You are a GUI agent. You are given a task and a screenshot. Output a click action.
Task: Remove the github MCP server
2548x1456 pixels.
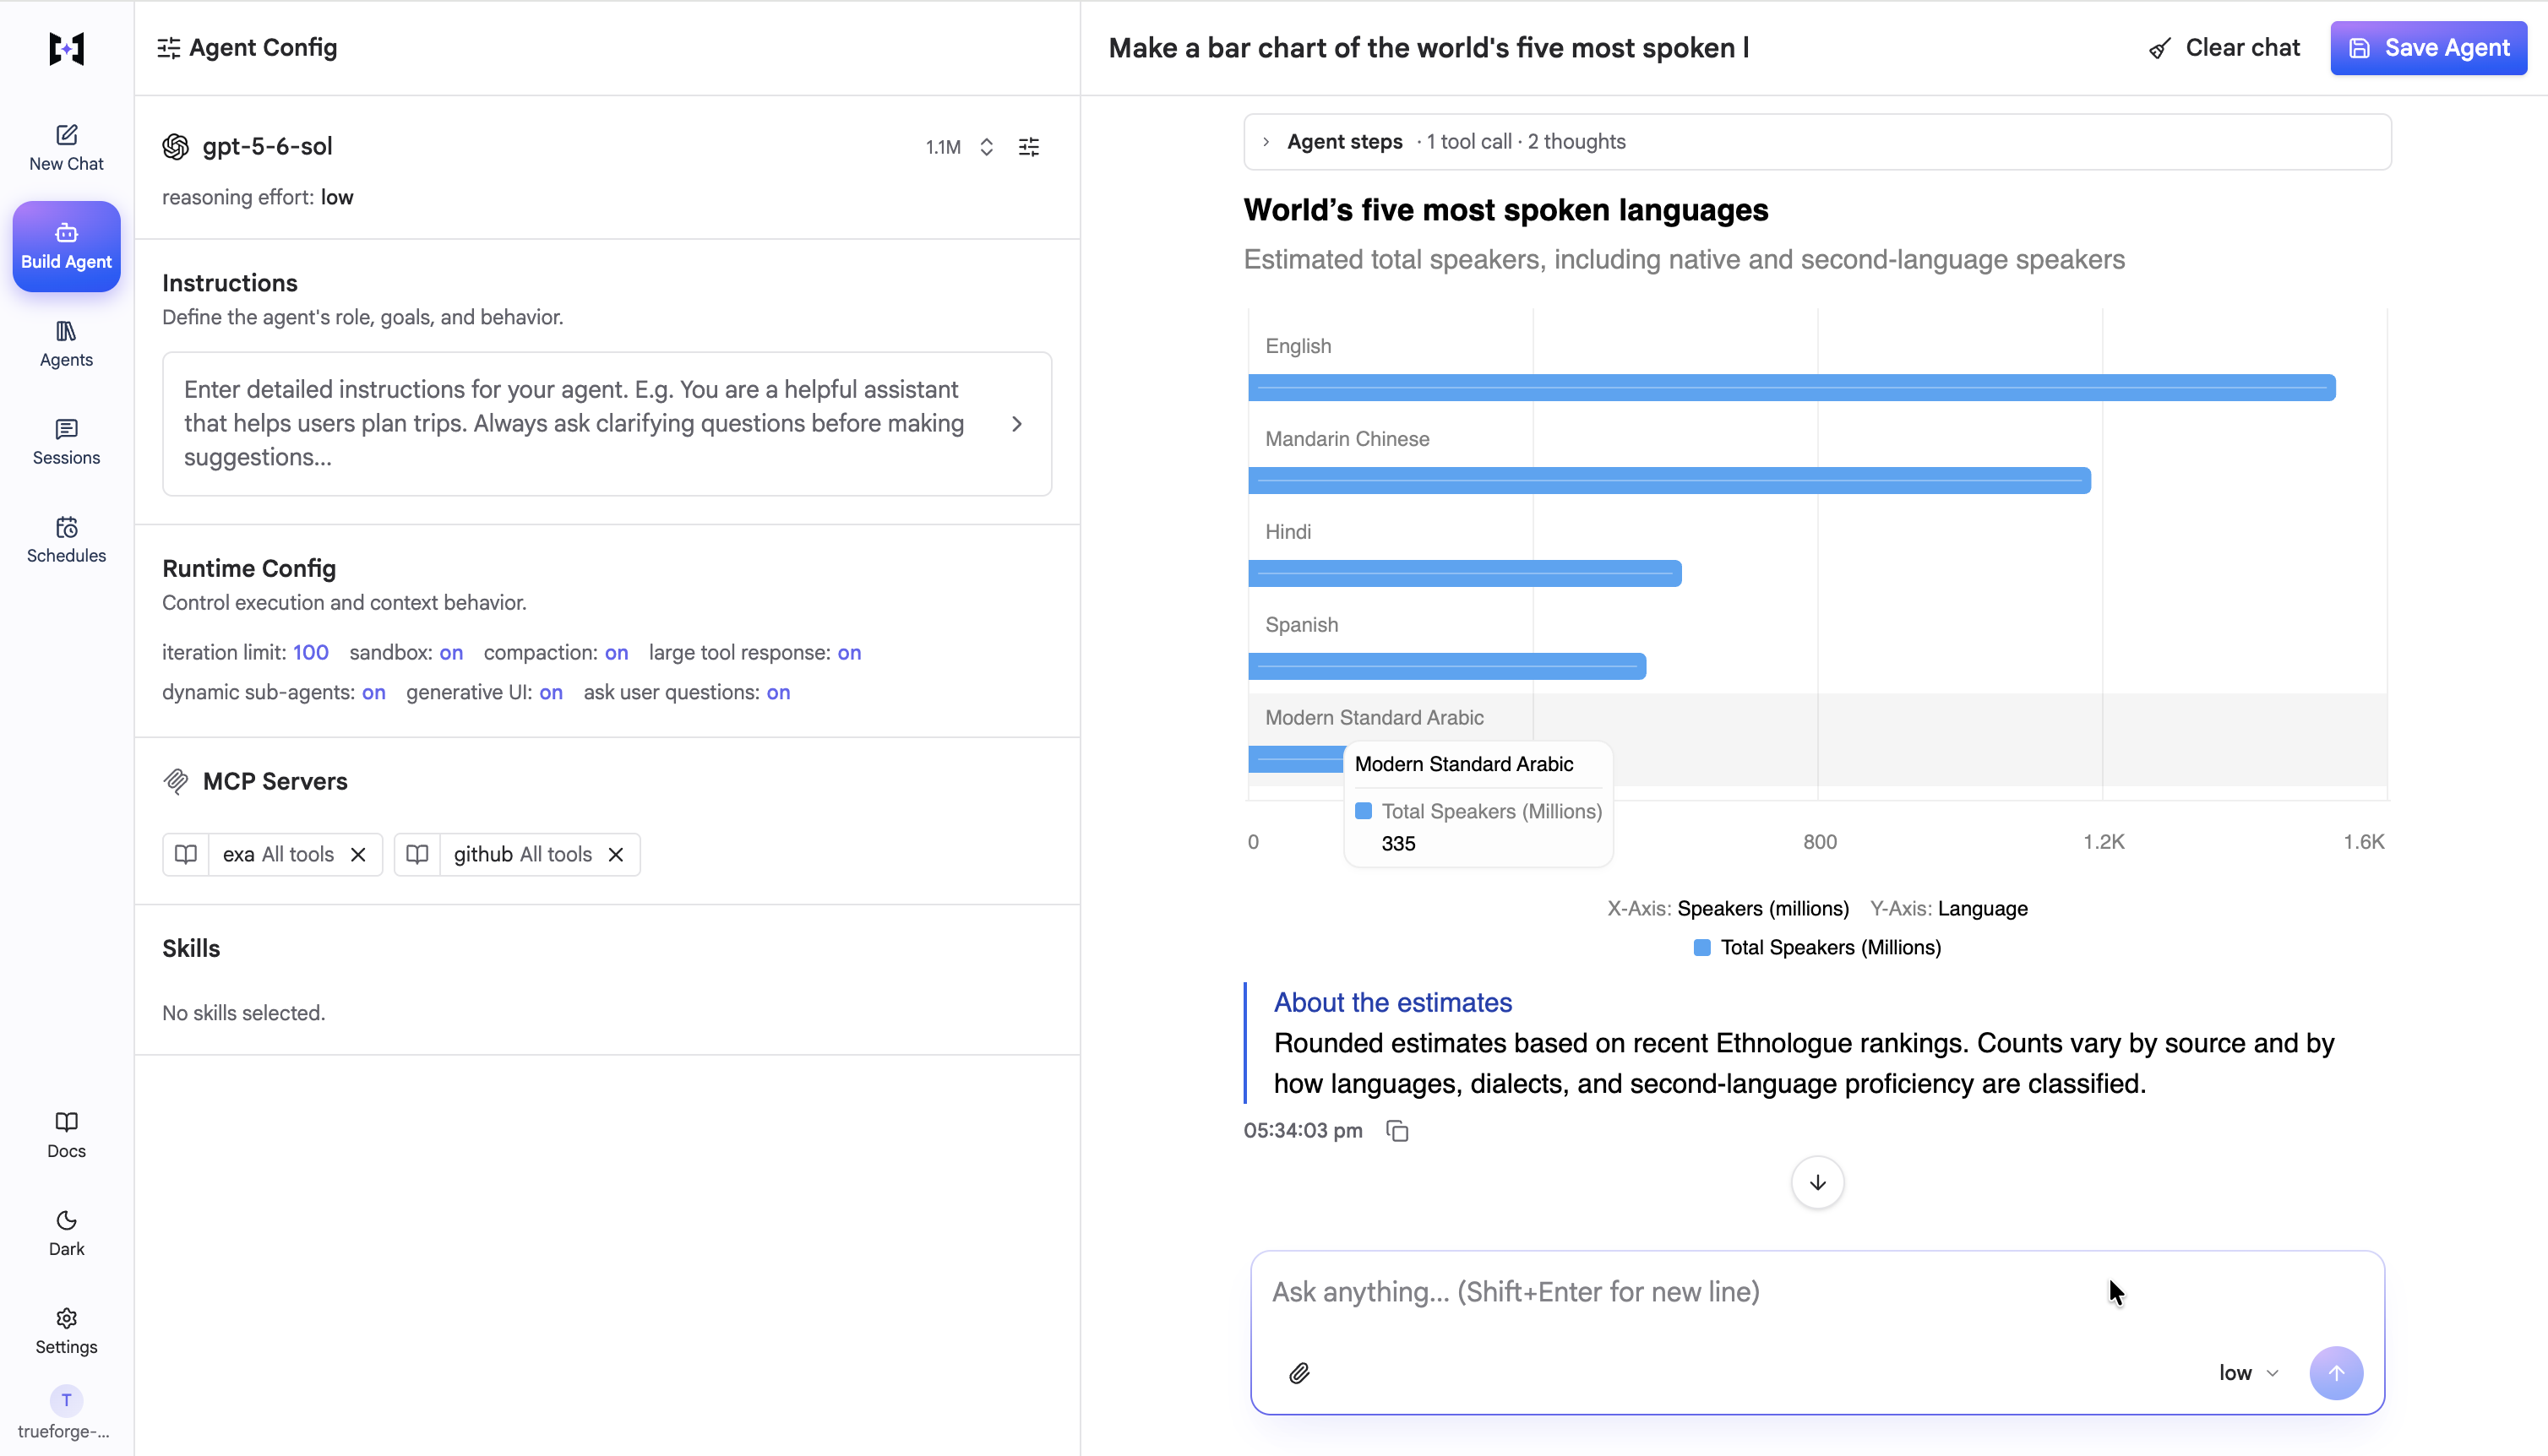[616, 854]
